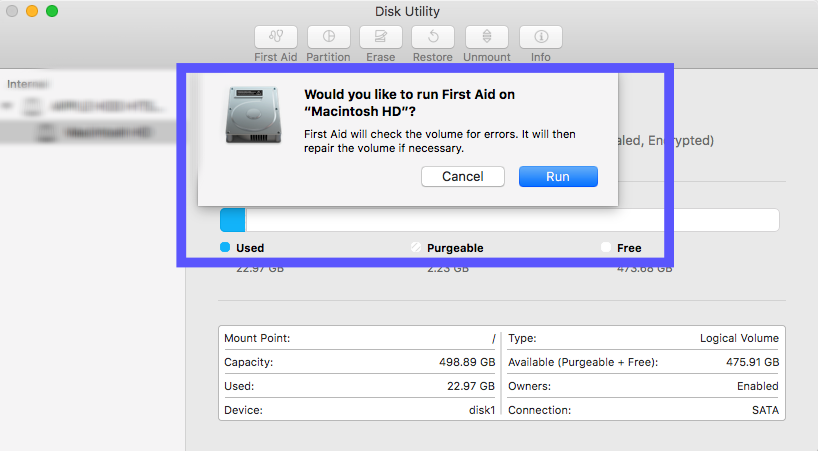
Task: Click the blue Used segment of storage bar
Action: coord(233,220)
